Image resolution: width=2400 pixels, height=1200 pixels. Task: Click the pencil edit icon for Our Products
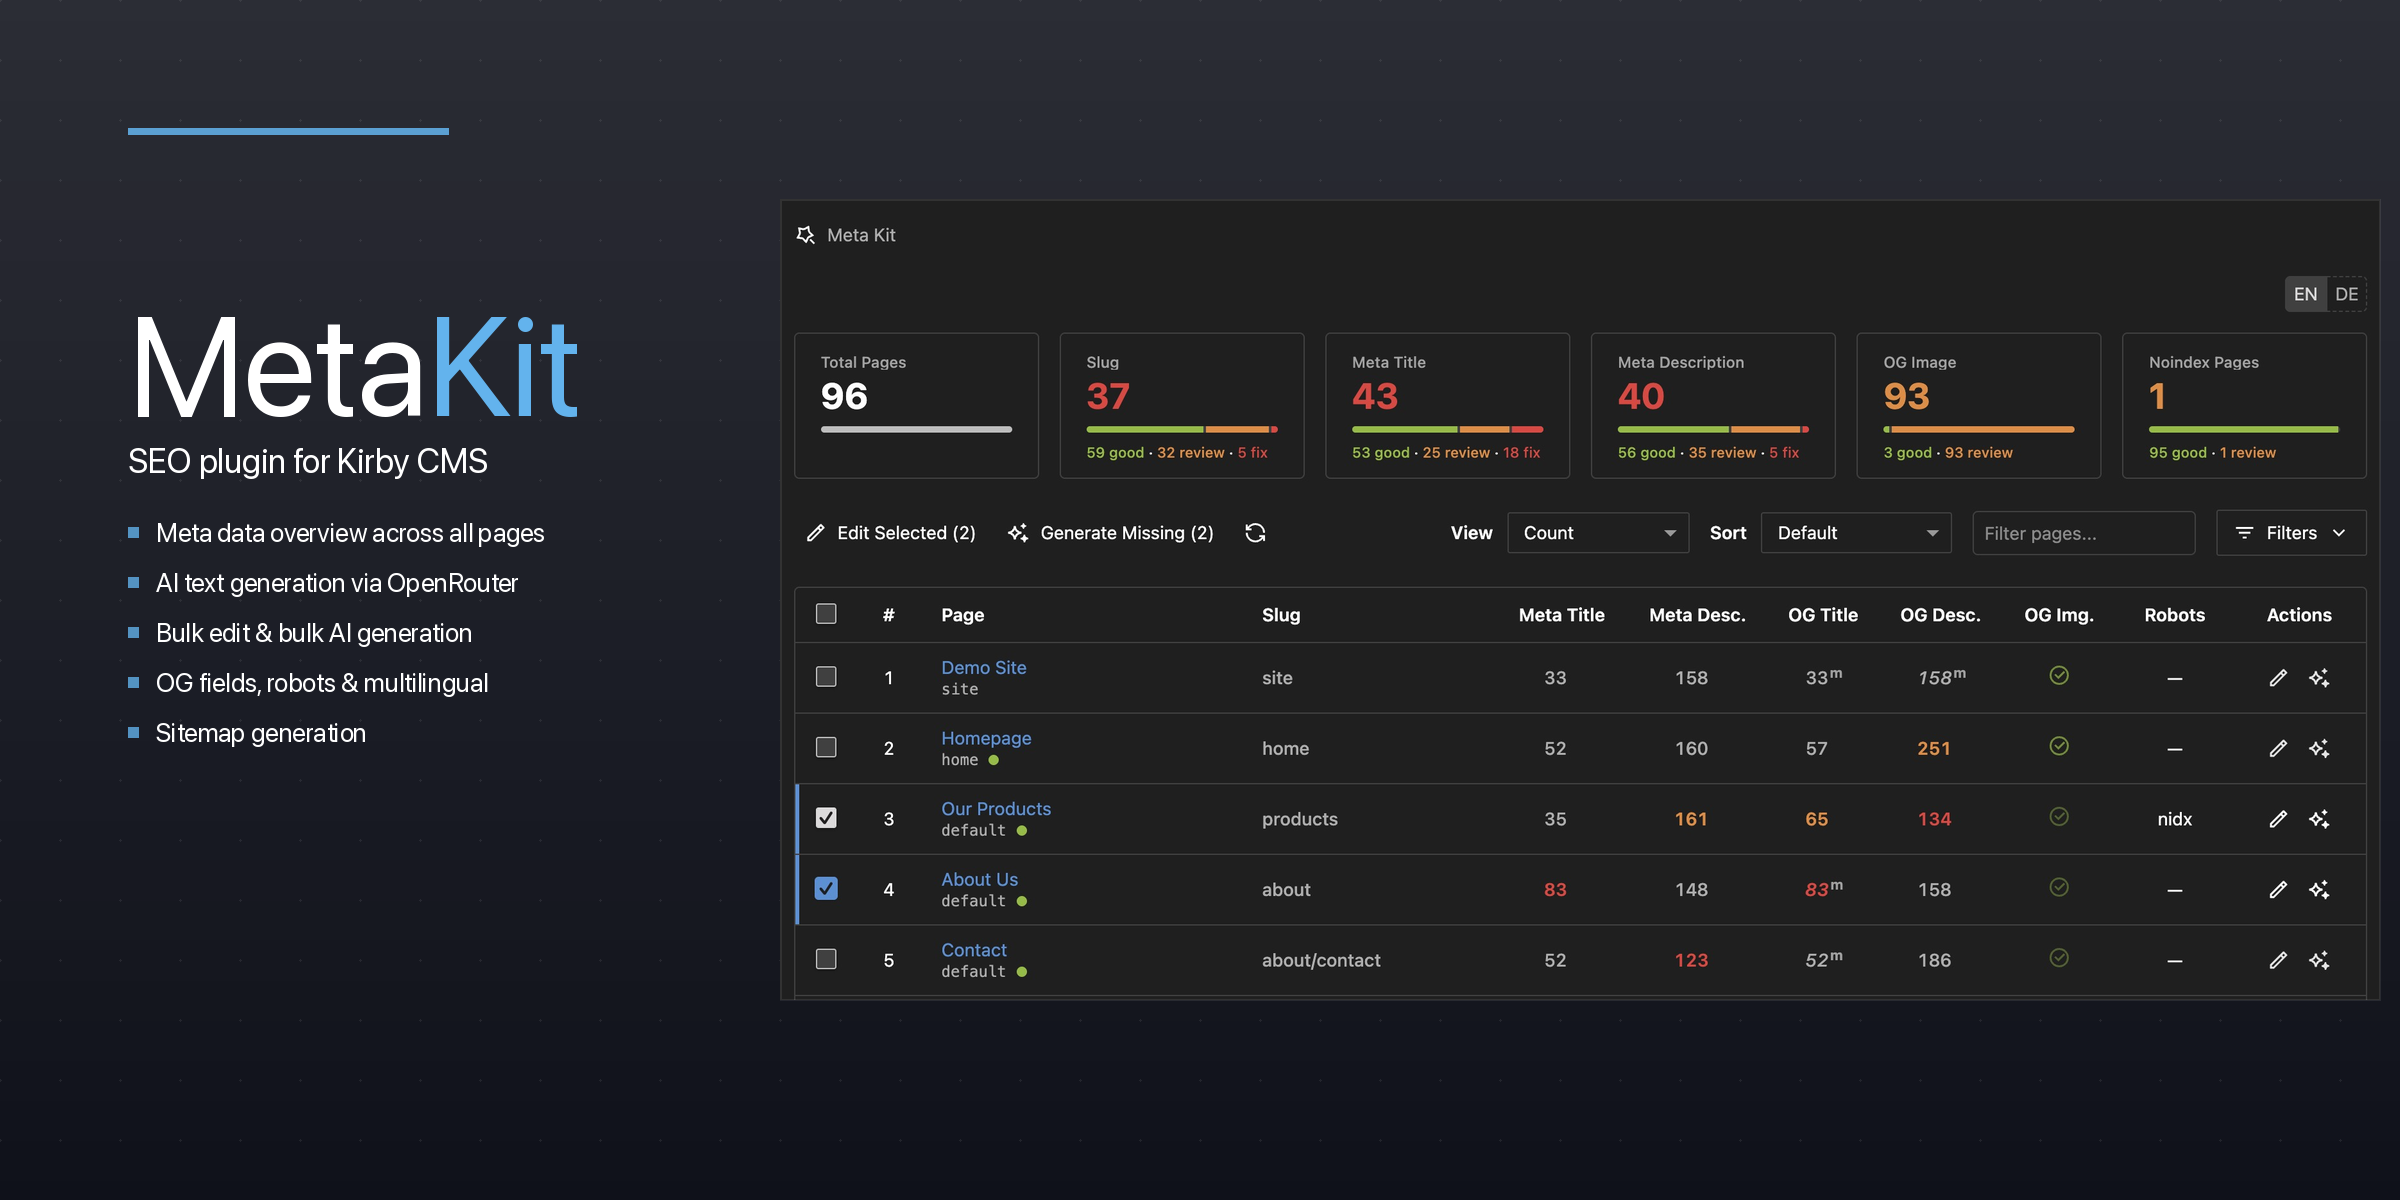coord(2278,819)
